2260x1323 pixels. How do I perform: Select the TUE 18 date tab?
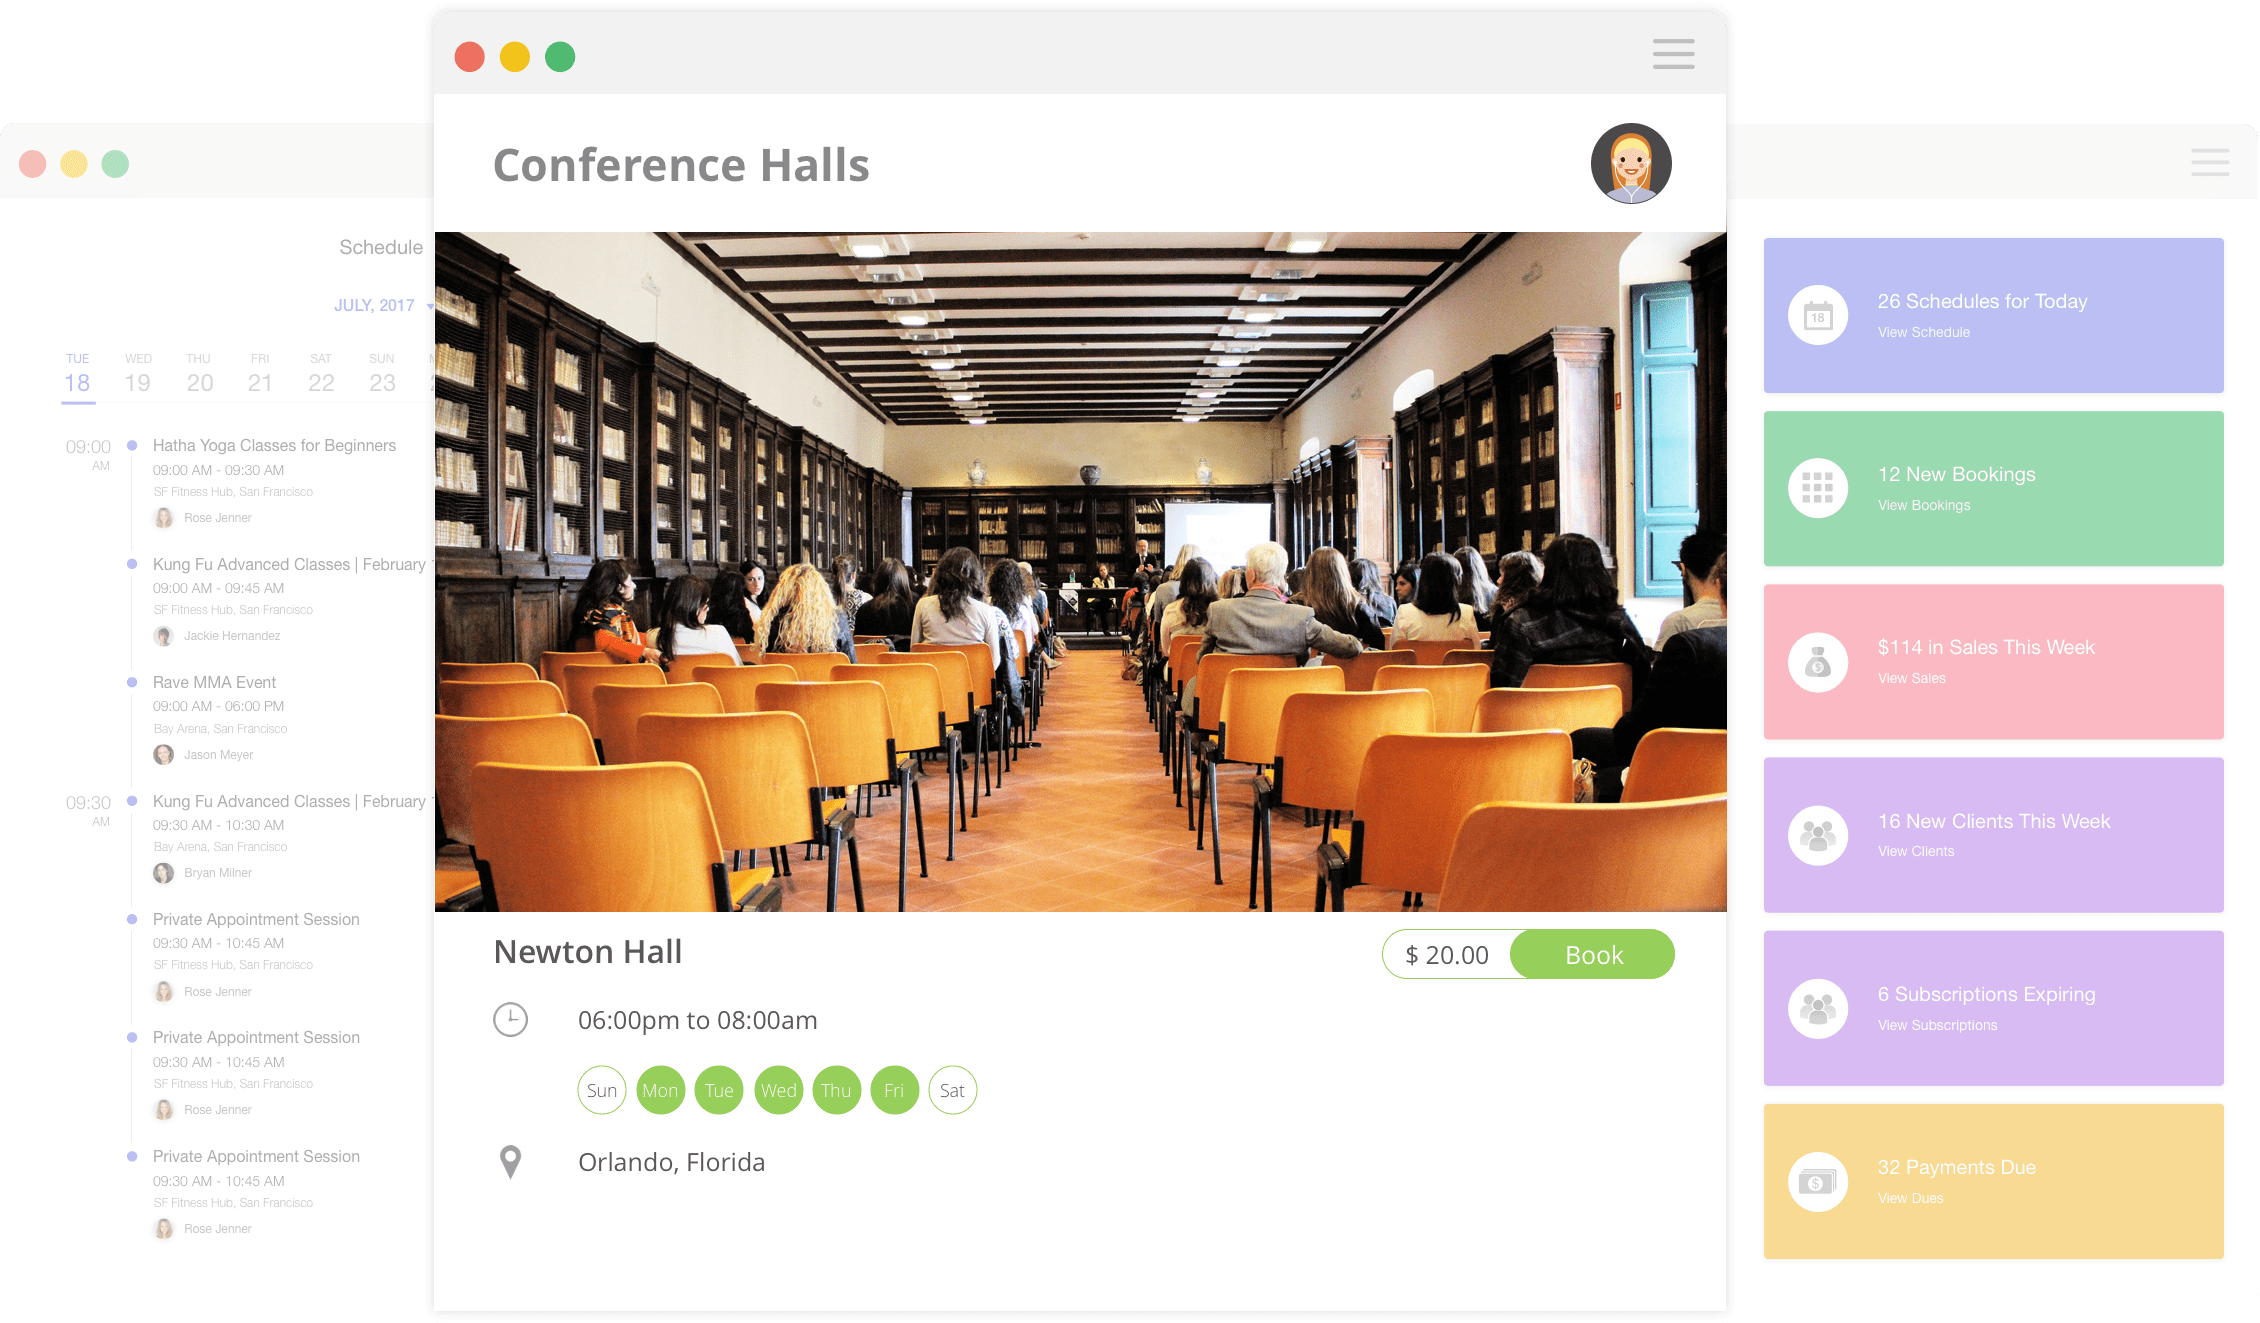78,374
